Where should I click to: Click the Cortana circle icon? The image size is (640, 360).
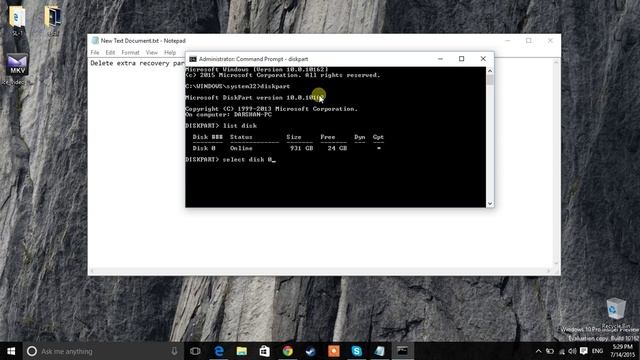(x=31, y=351)
